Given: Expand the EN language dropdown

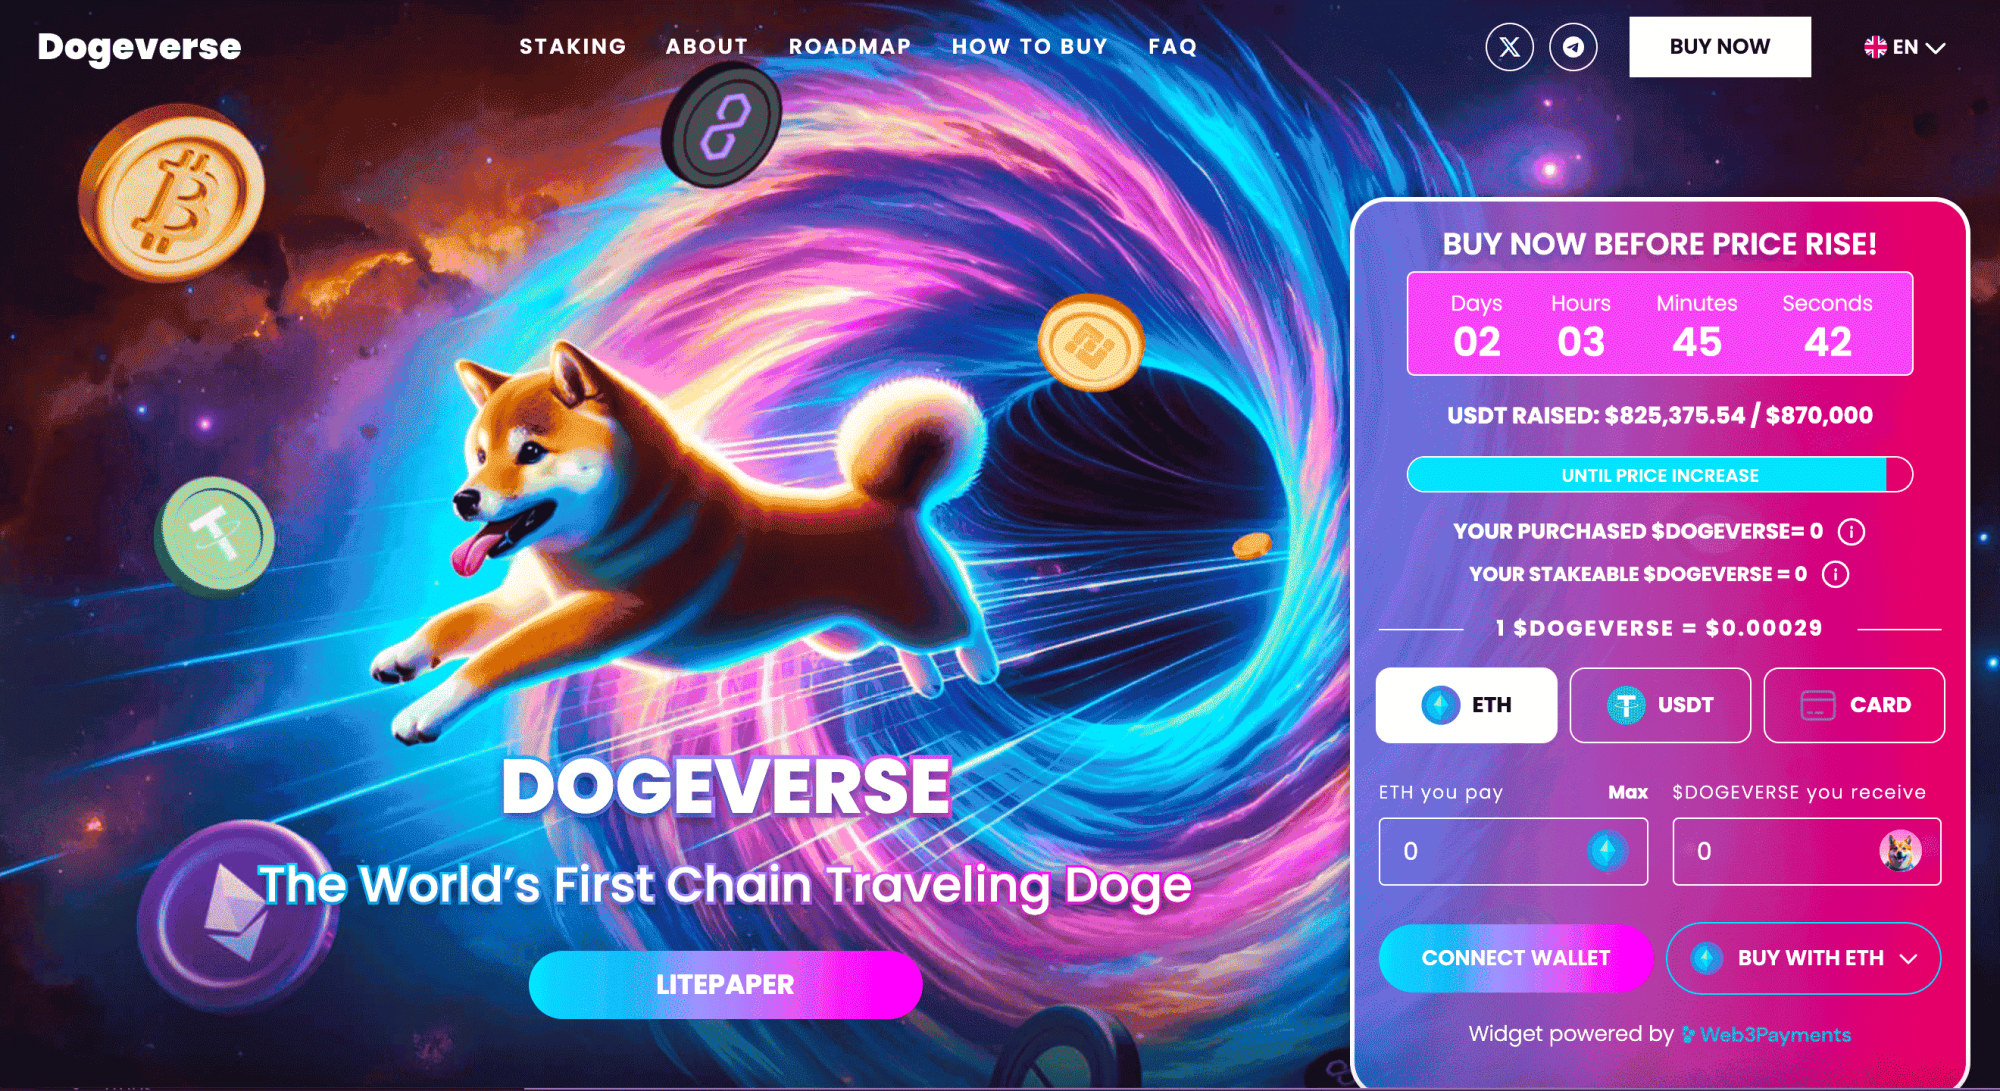Looking at the screenshot, I should pyautogui.click(x=1905, y=47).
